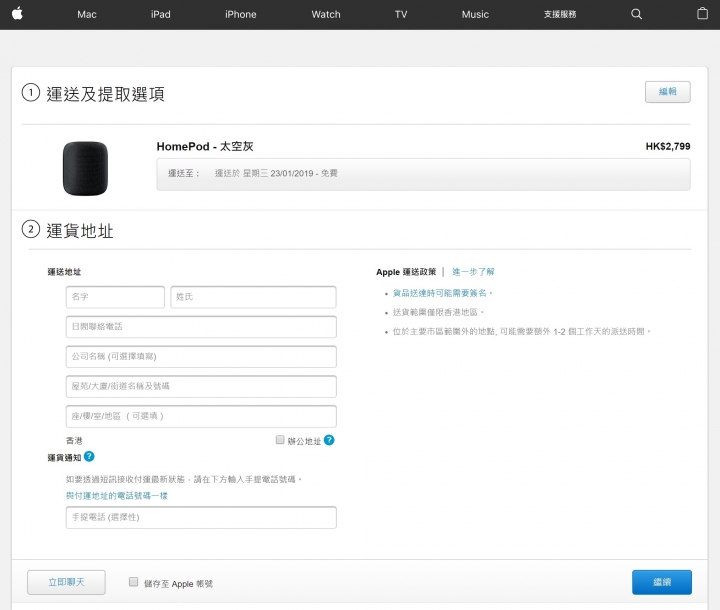Click the Apple 運送政策 label
The width and height of the screenshot is (720, 610).
click(406, 272)
